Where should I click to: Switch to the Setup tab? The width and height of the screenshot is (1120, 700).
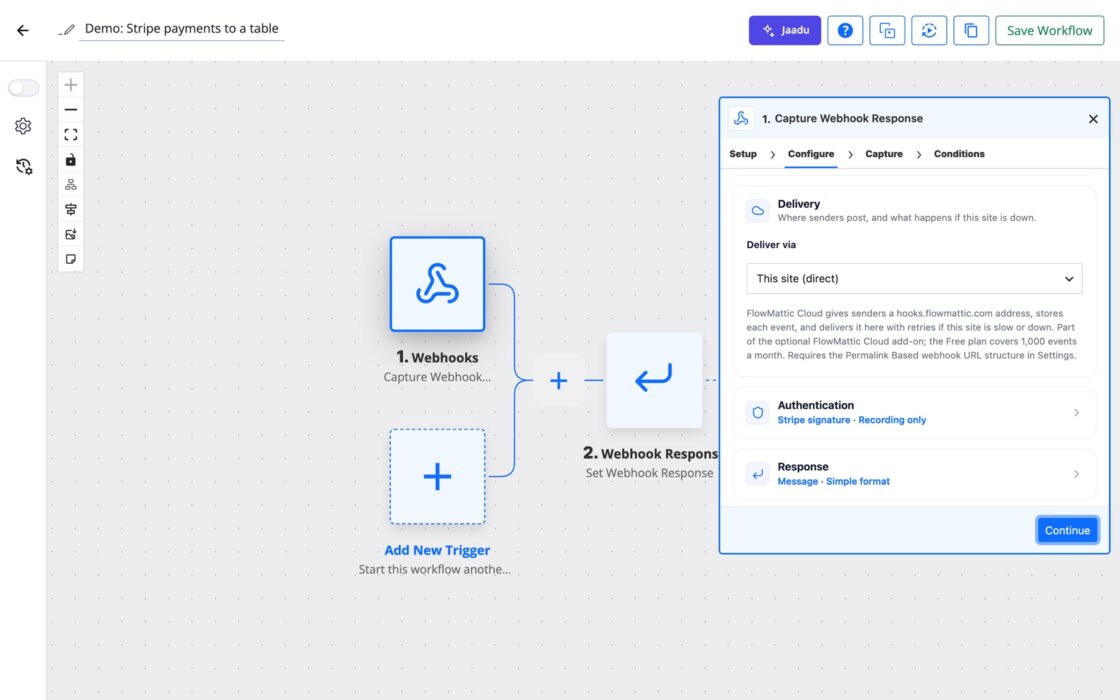pos(743,154)
